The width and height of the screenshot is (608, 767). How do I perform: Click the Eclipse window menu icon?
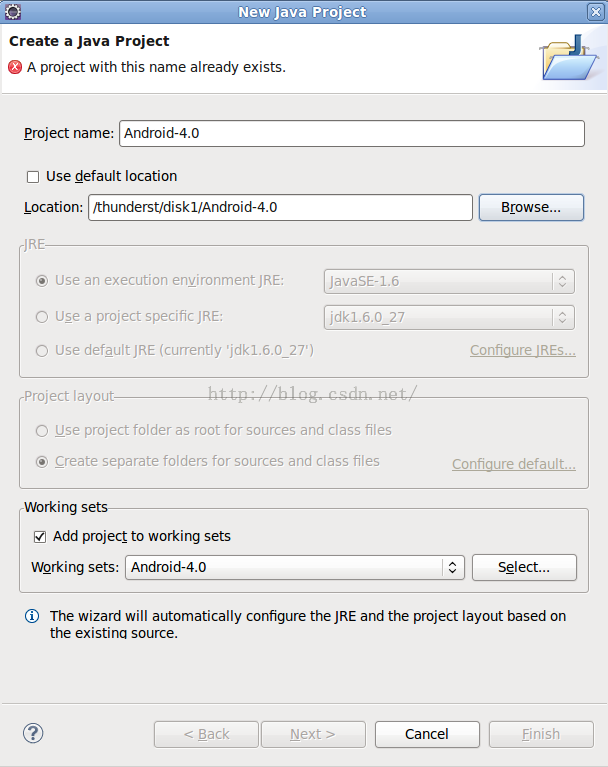click(x=13, y=12)
